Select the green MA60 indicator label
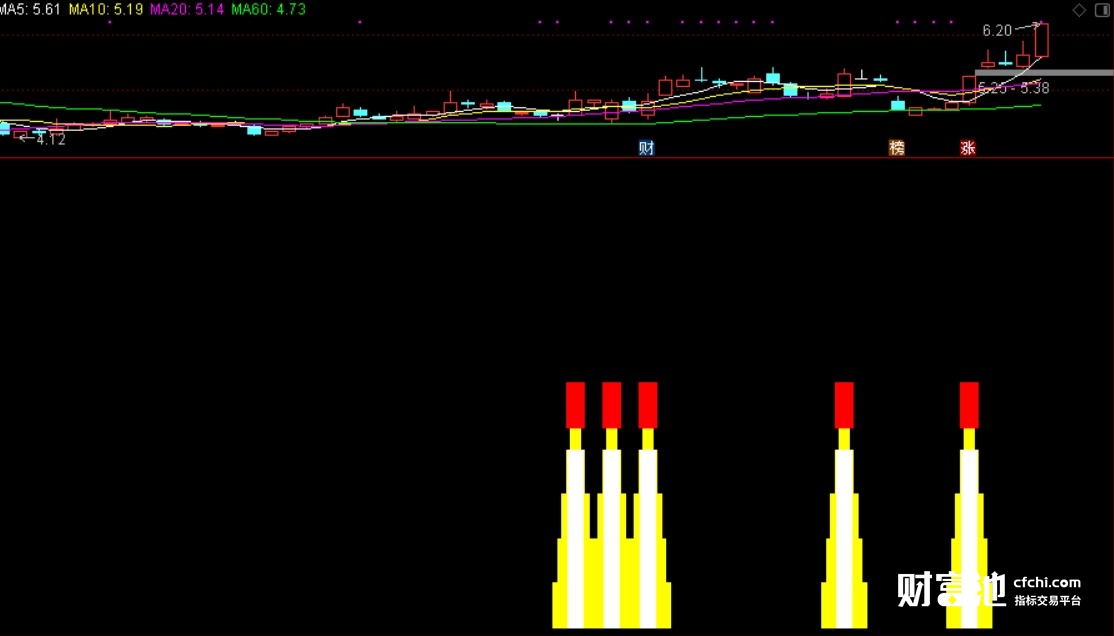This screenshot has width=1114, height=636. [269, 9]
